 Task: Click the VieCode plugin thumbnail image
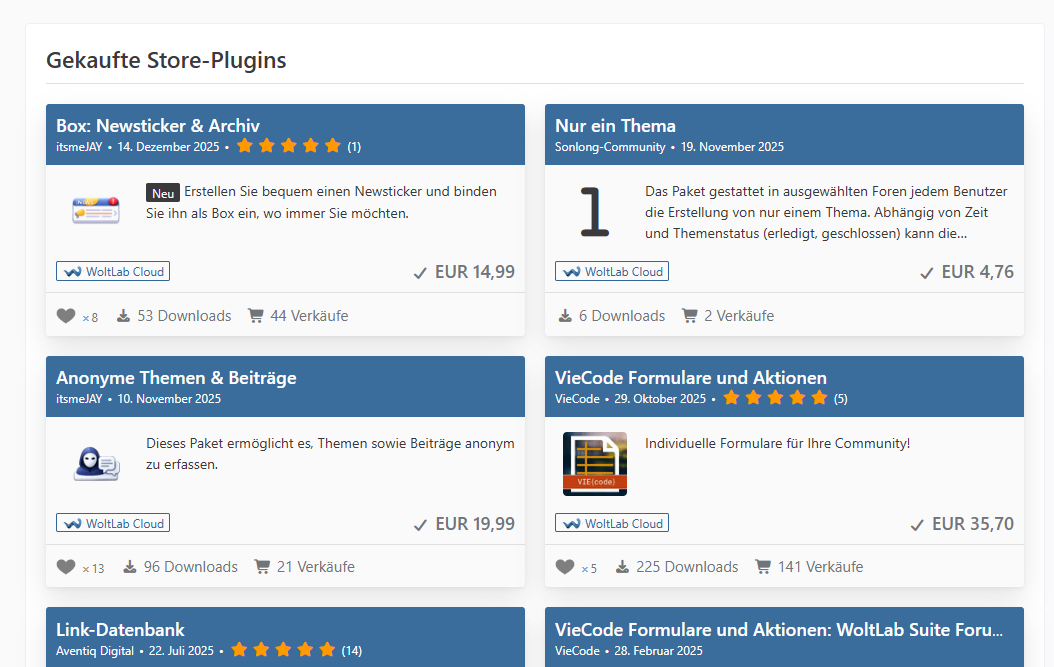coord(595,463)
